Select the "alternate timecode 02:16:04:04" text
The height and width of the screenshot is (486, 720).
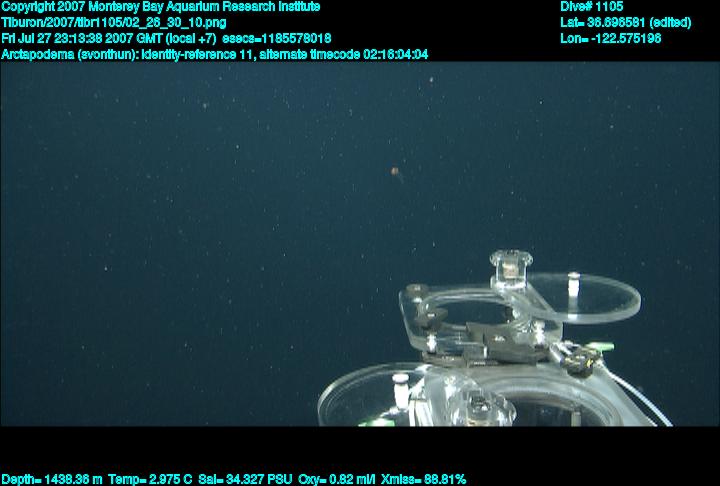pyautogui.click(x=344, y=55)
